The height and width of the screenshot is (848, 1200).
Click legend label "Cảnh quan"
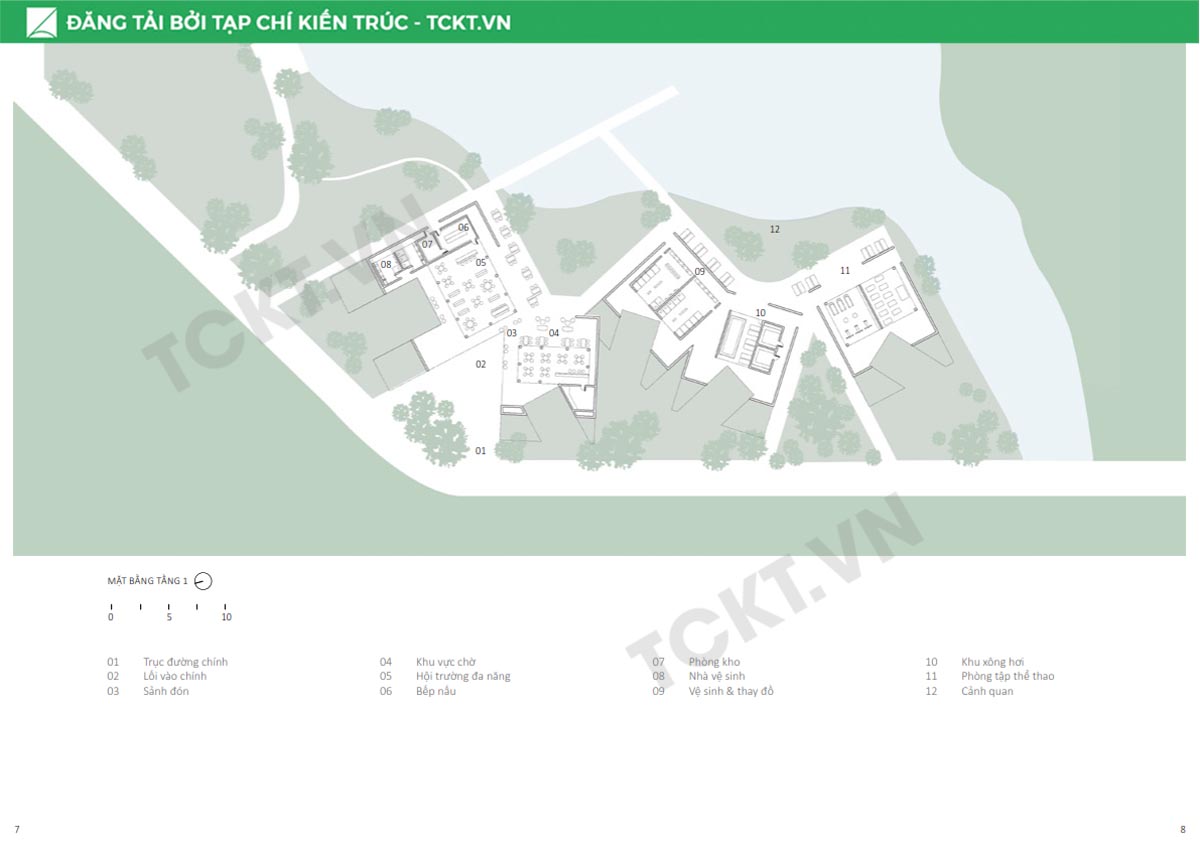coord(987,691)
